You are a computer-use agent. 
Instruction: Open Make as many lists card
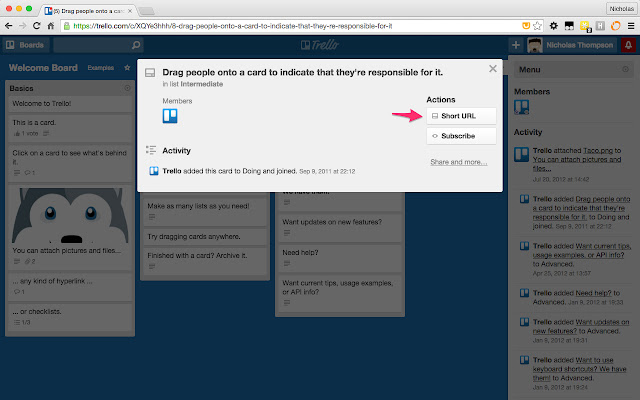pyautogui.click(x=204, y=210)
